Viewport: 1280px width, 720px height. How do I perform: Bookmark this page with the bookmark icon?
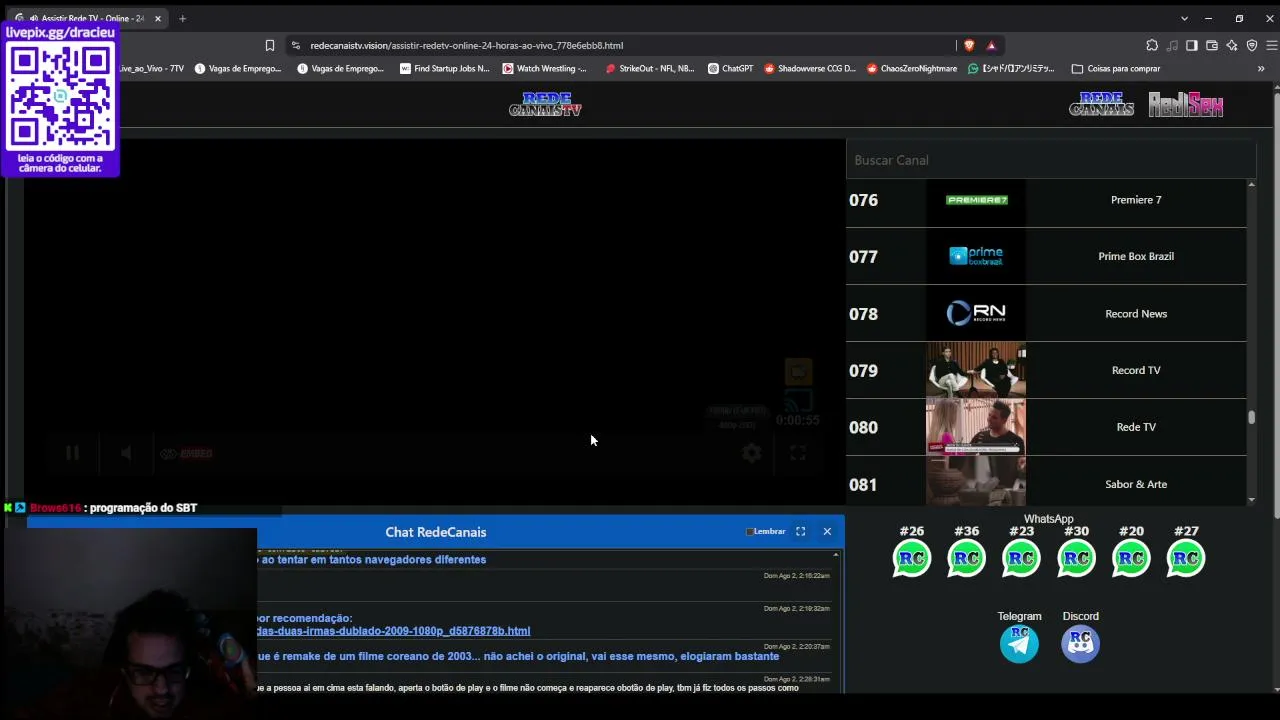pos(270,45)
